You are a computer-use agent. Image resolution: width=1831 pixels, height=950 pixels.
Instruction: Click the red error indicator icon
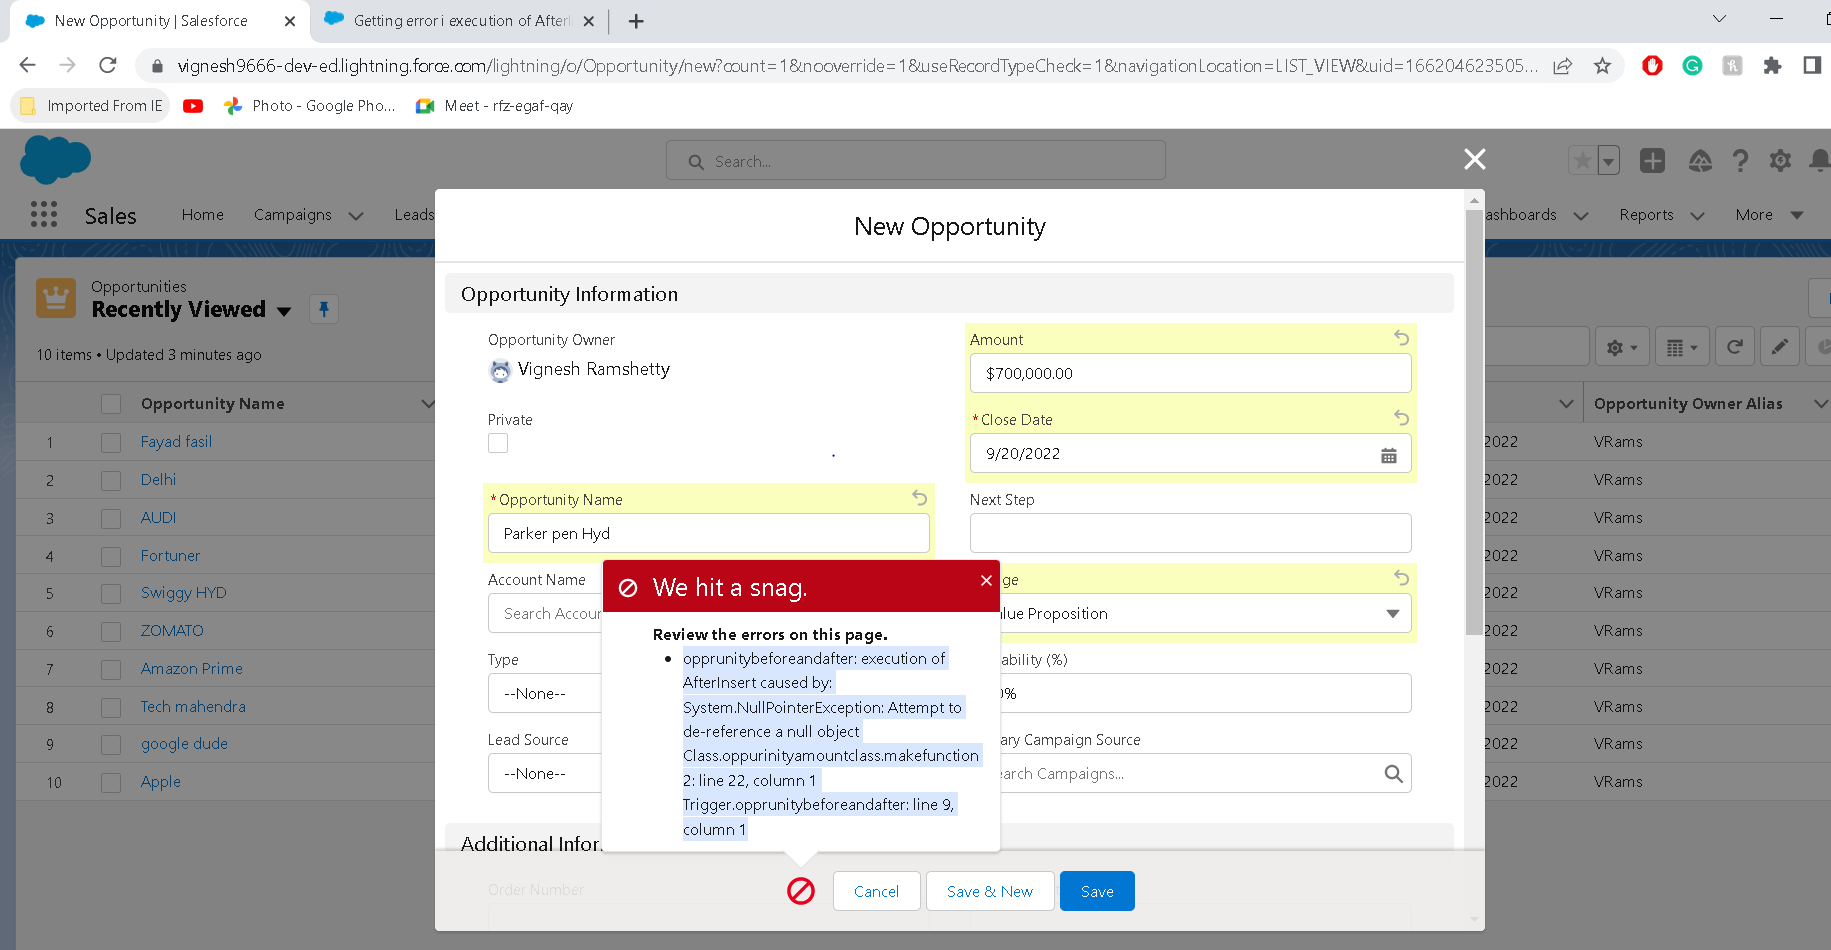tap(801, 891)
